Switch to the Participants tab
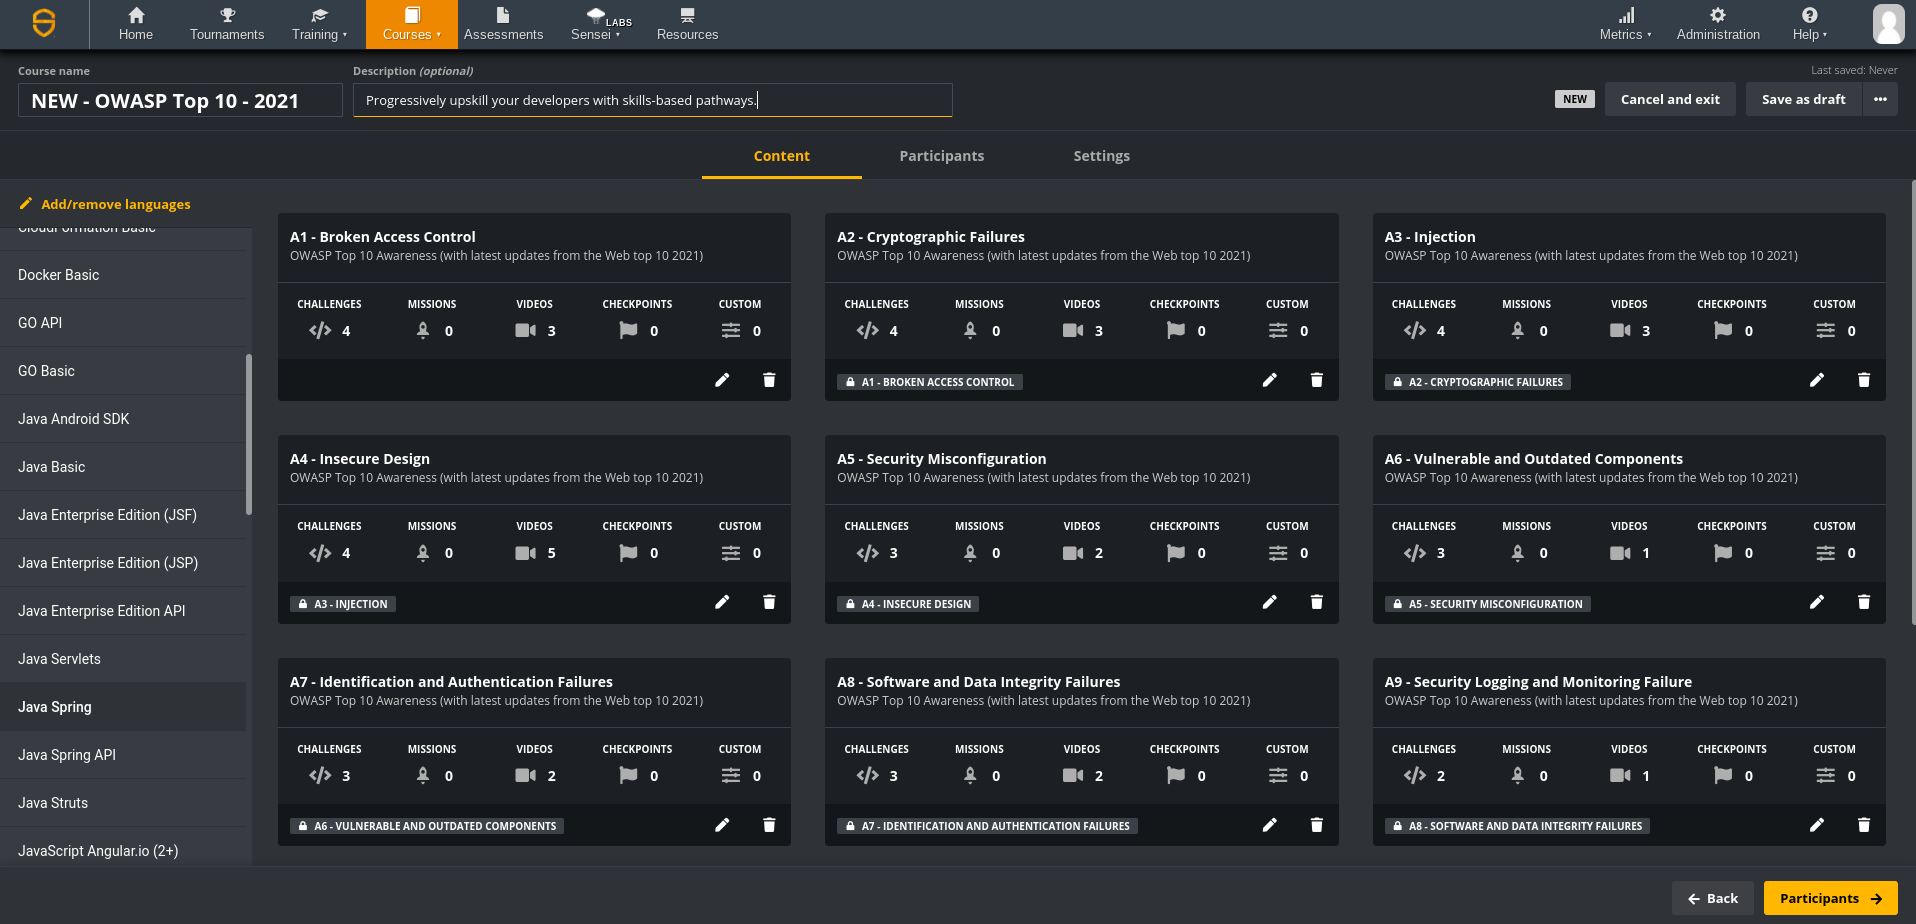Screen dimensions: 1916x924 click(941, 156)
